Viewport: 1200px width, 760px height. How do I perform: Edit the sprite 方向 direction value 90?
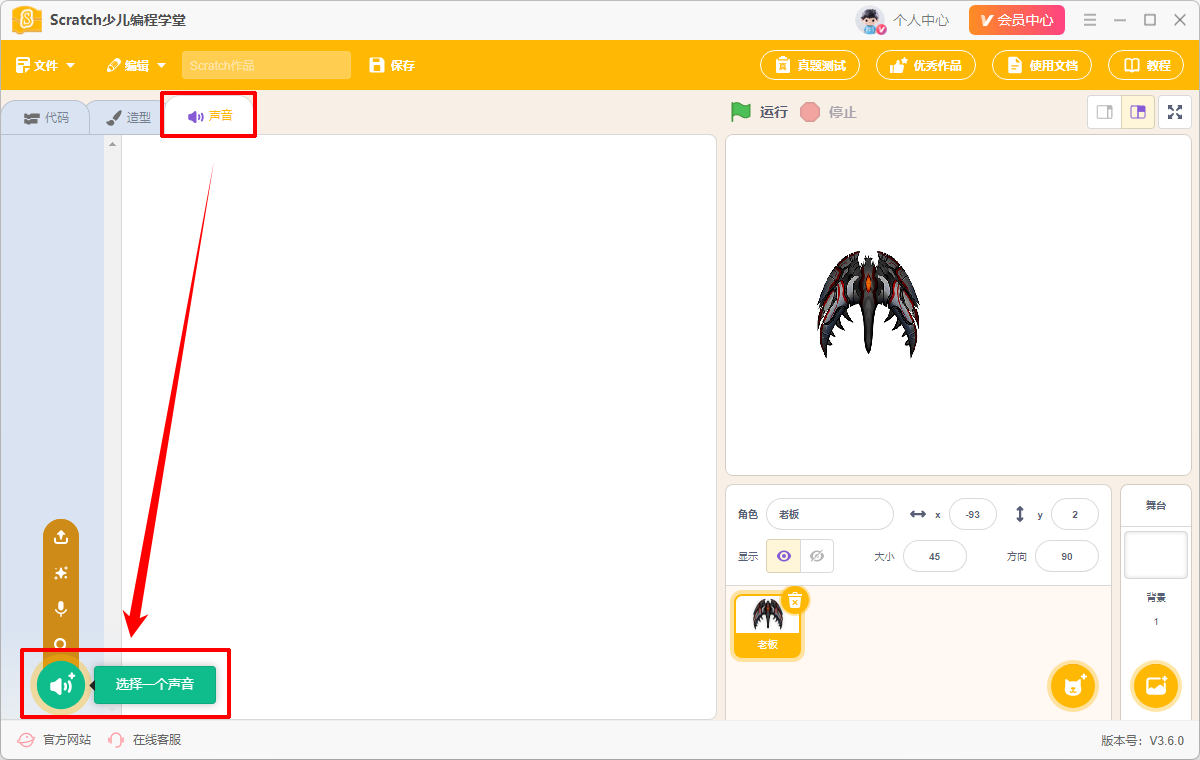point(1067,556)
